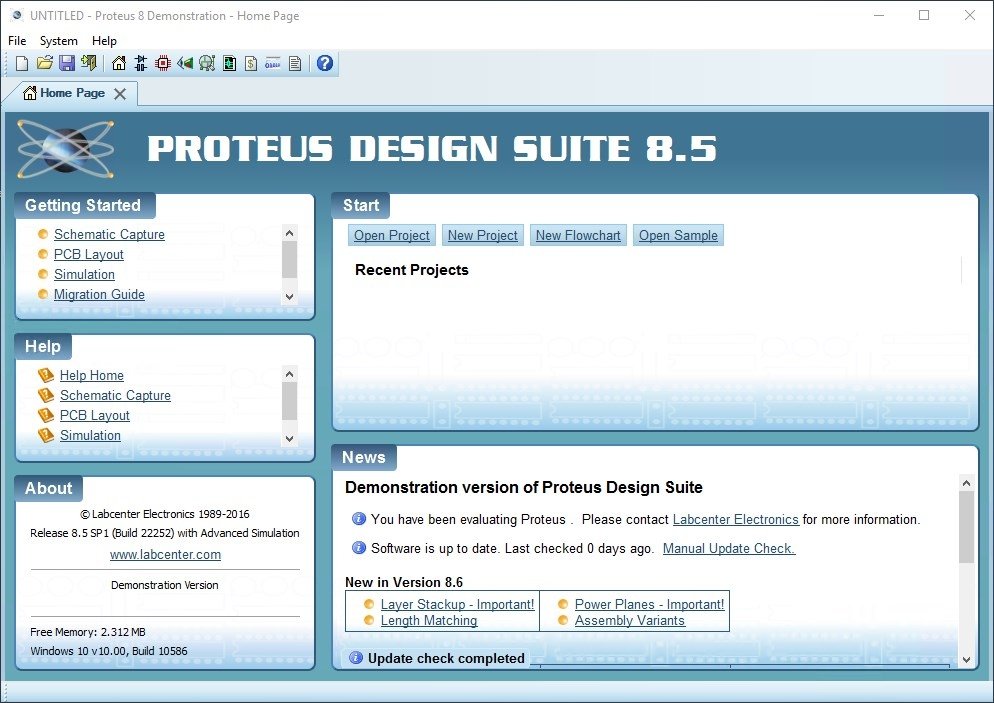
Task: Click the book icon beside Help PCB Layout
Action: (46, 415)
